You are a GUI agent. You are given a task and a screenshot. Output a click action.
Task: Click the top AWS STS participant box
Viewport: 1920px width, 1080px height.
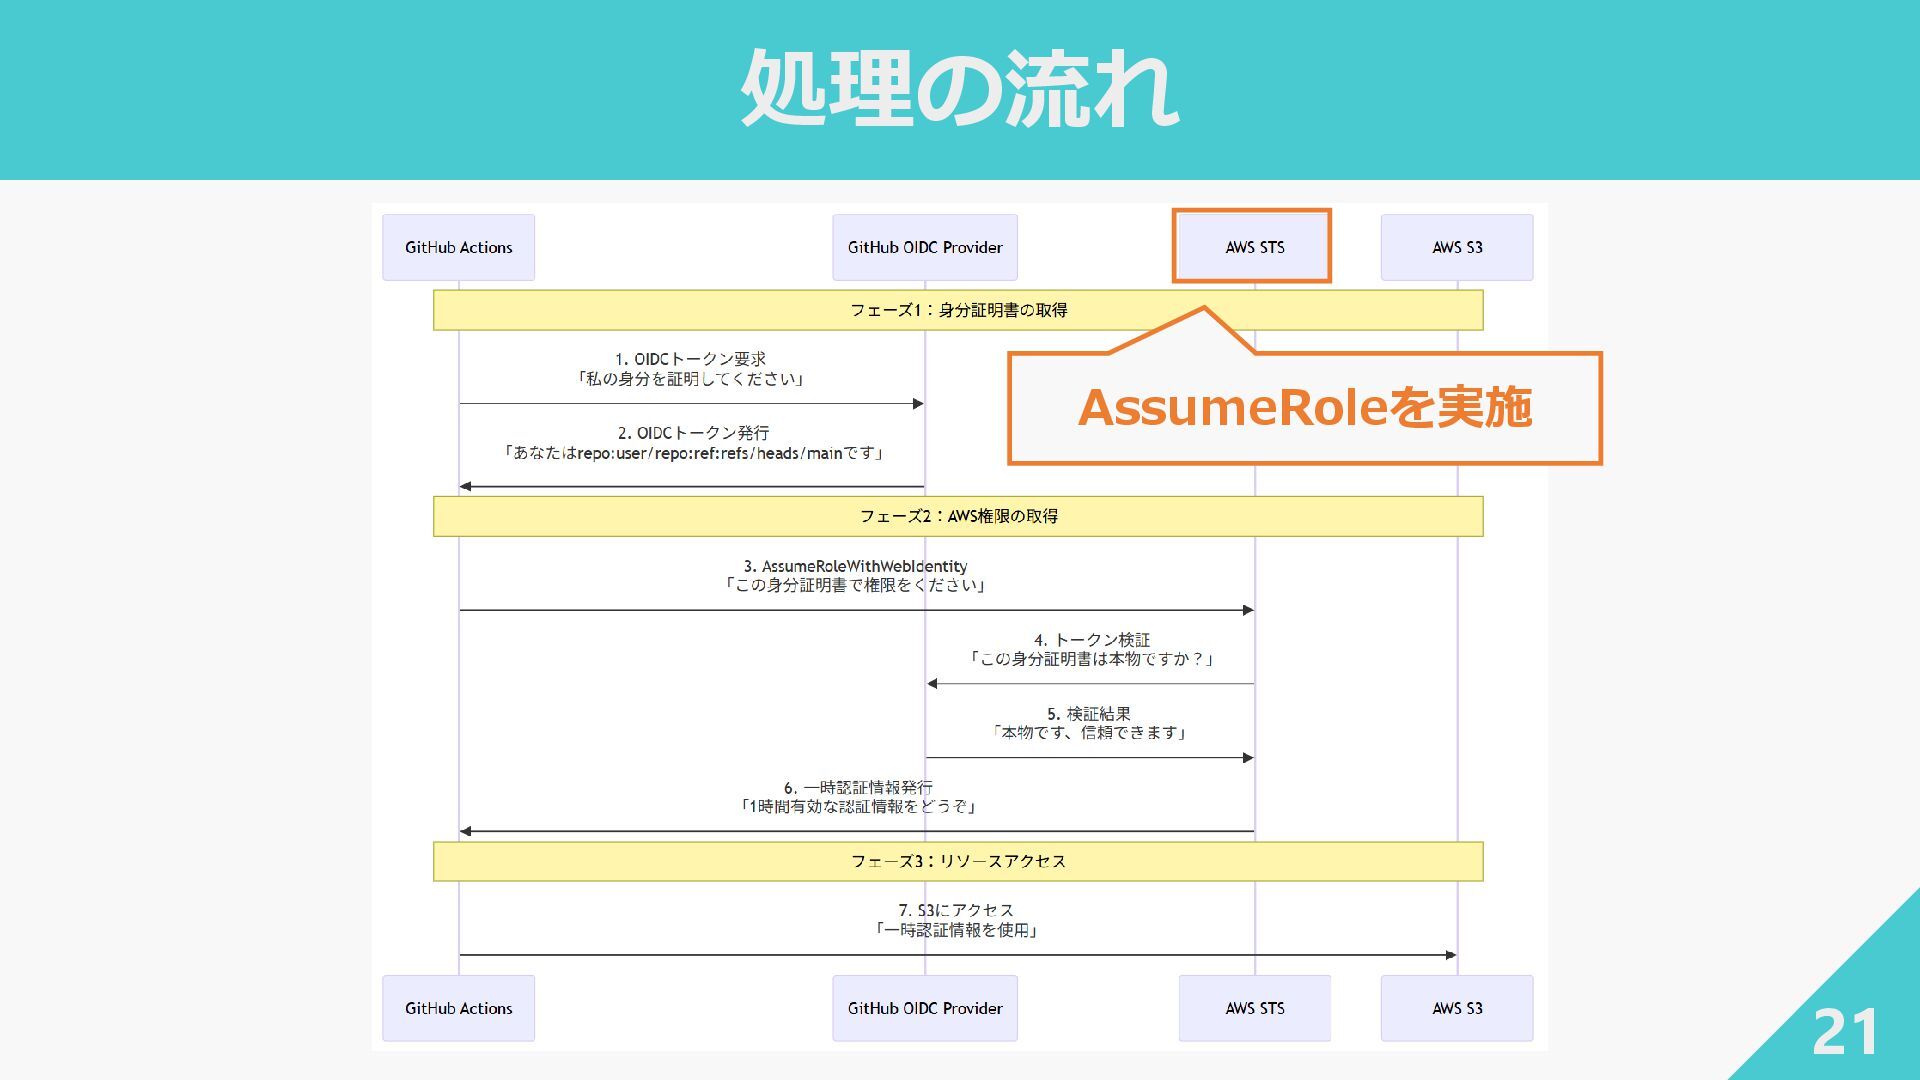1254,247
